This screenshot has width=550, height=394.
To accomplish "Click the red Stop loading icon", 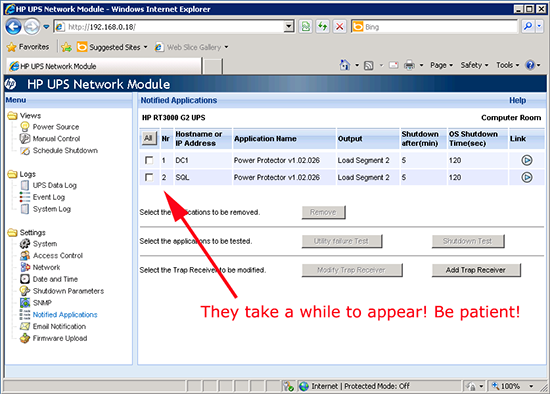I will [x=340, y=27].
